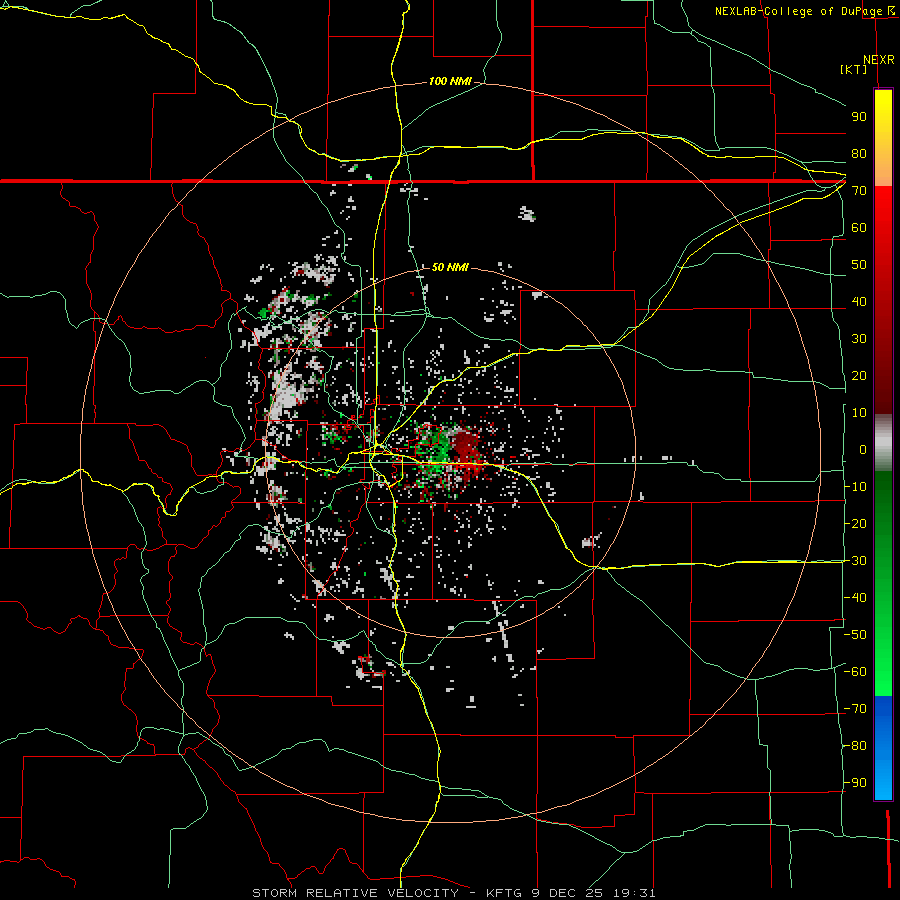Click the negative 20 scale value

(855, 523)
